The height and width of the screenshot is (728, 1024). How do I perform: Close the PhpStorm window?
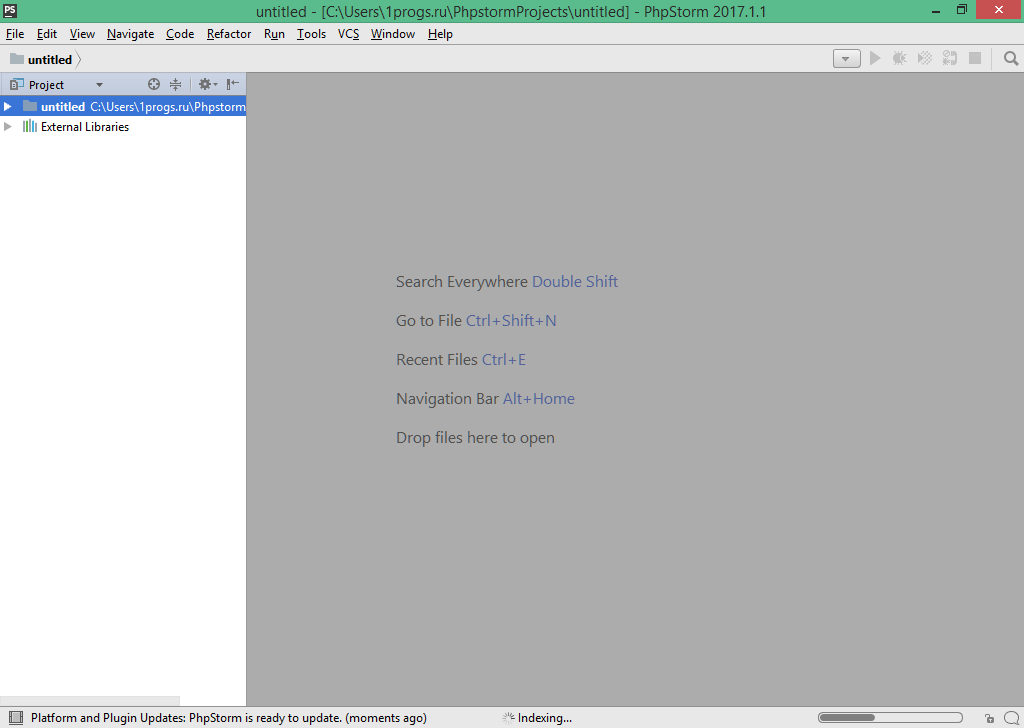point(999,10)
